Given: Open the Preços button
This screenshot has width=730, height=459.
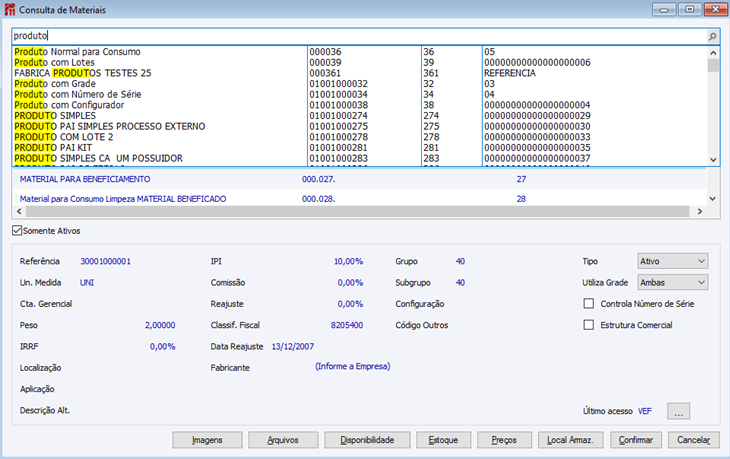Looking at the screenshot, I should click(x=504, y=440).
